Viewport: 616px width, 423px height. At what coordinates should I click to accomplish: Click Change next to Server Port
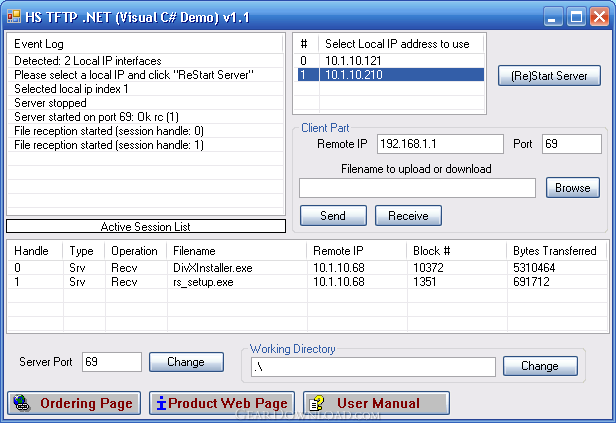186,362
